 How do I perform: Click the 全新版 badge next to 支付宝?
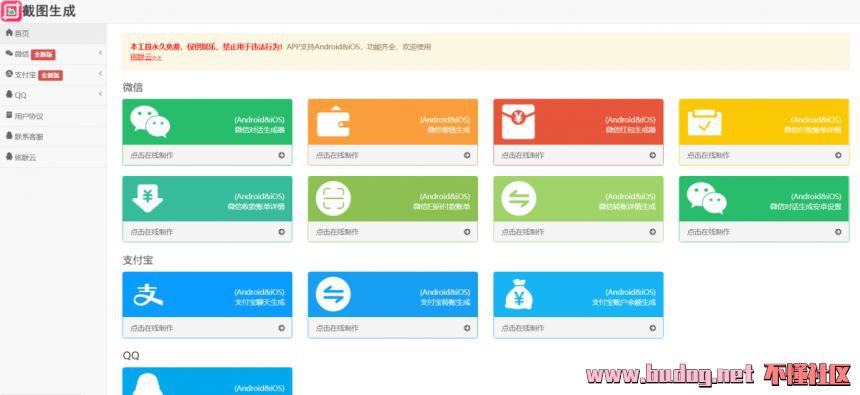[50, 75]
